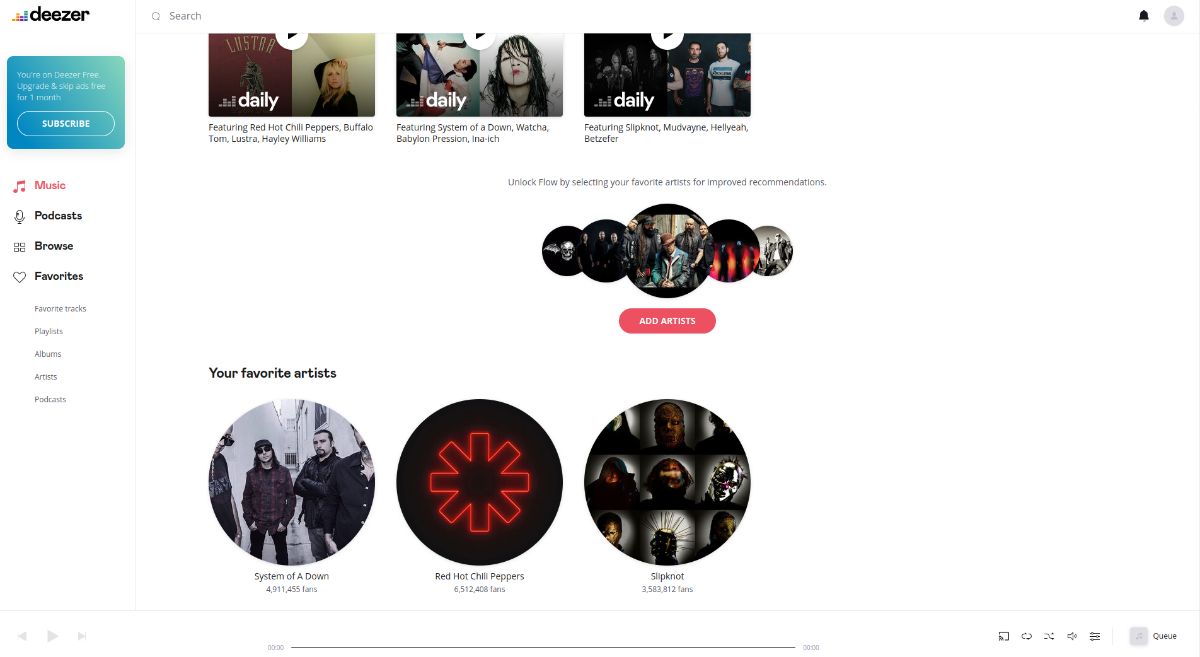The width and height of the screenshot is (1200, 657).
Task: Open the Queue panel
Action: coord(1153,636)
